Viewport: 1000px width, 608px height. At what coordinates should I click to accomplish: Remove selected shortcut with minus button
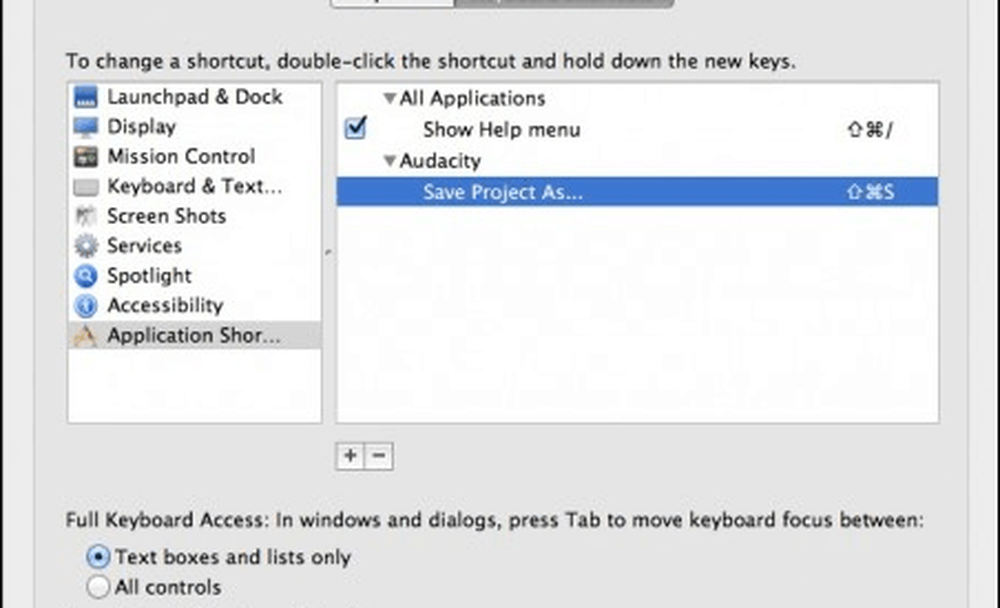[379, 456]
